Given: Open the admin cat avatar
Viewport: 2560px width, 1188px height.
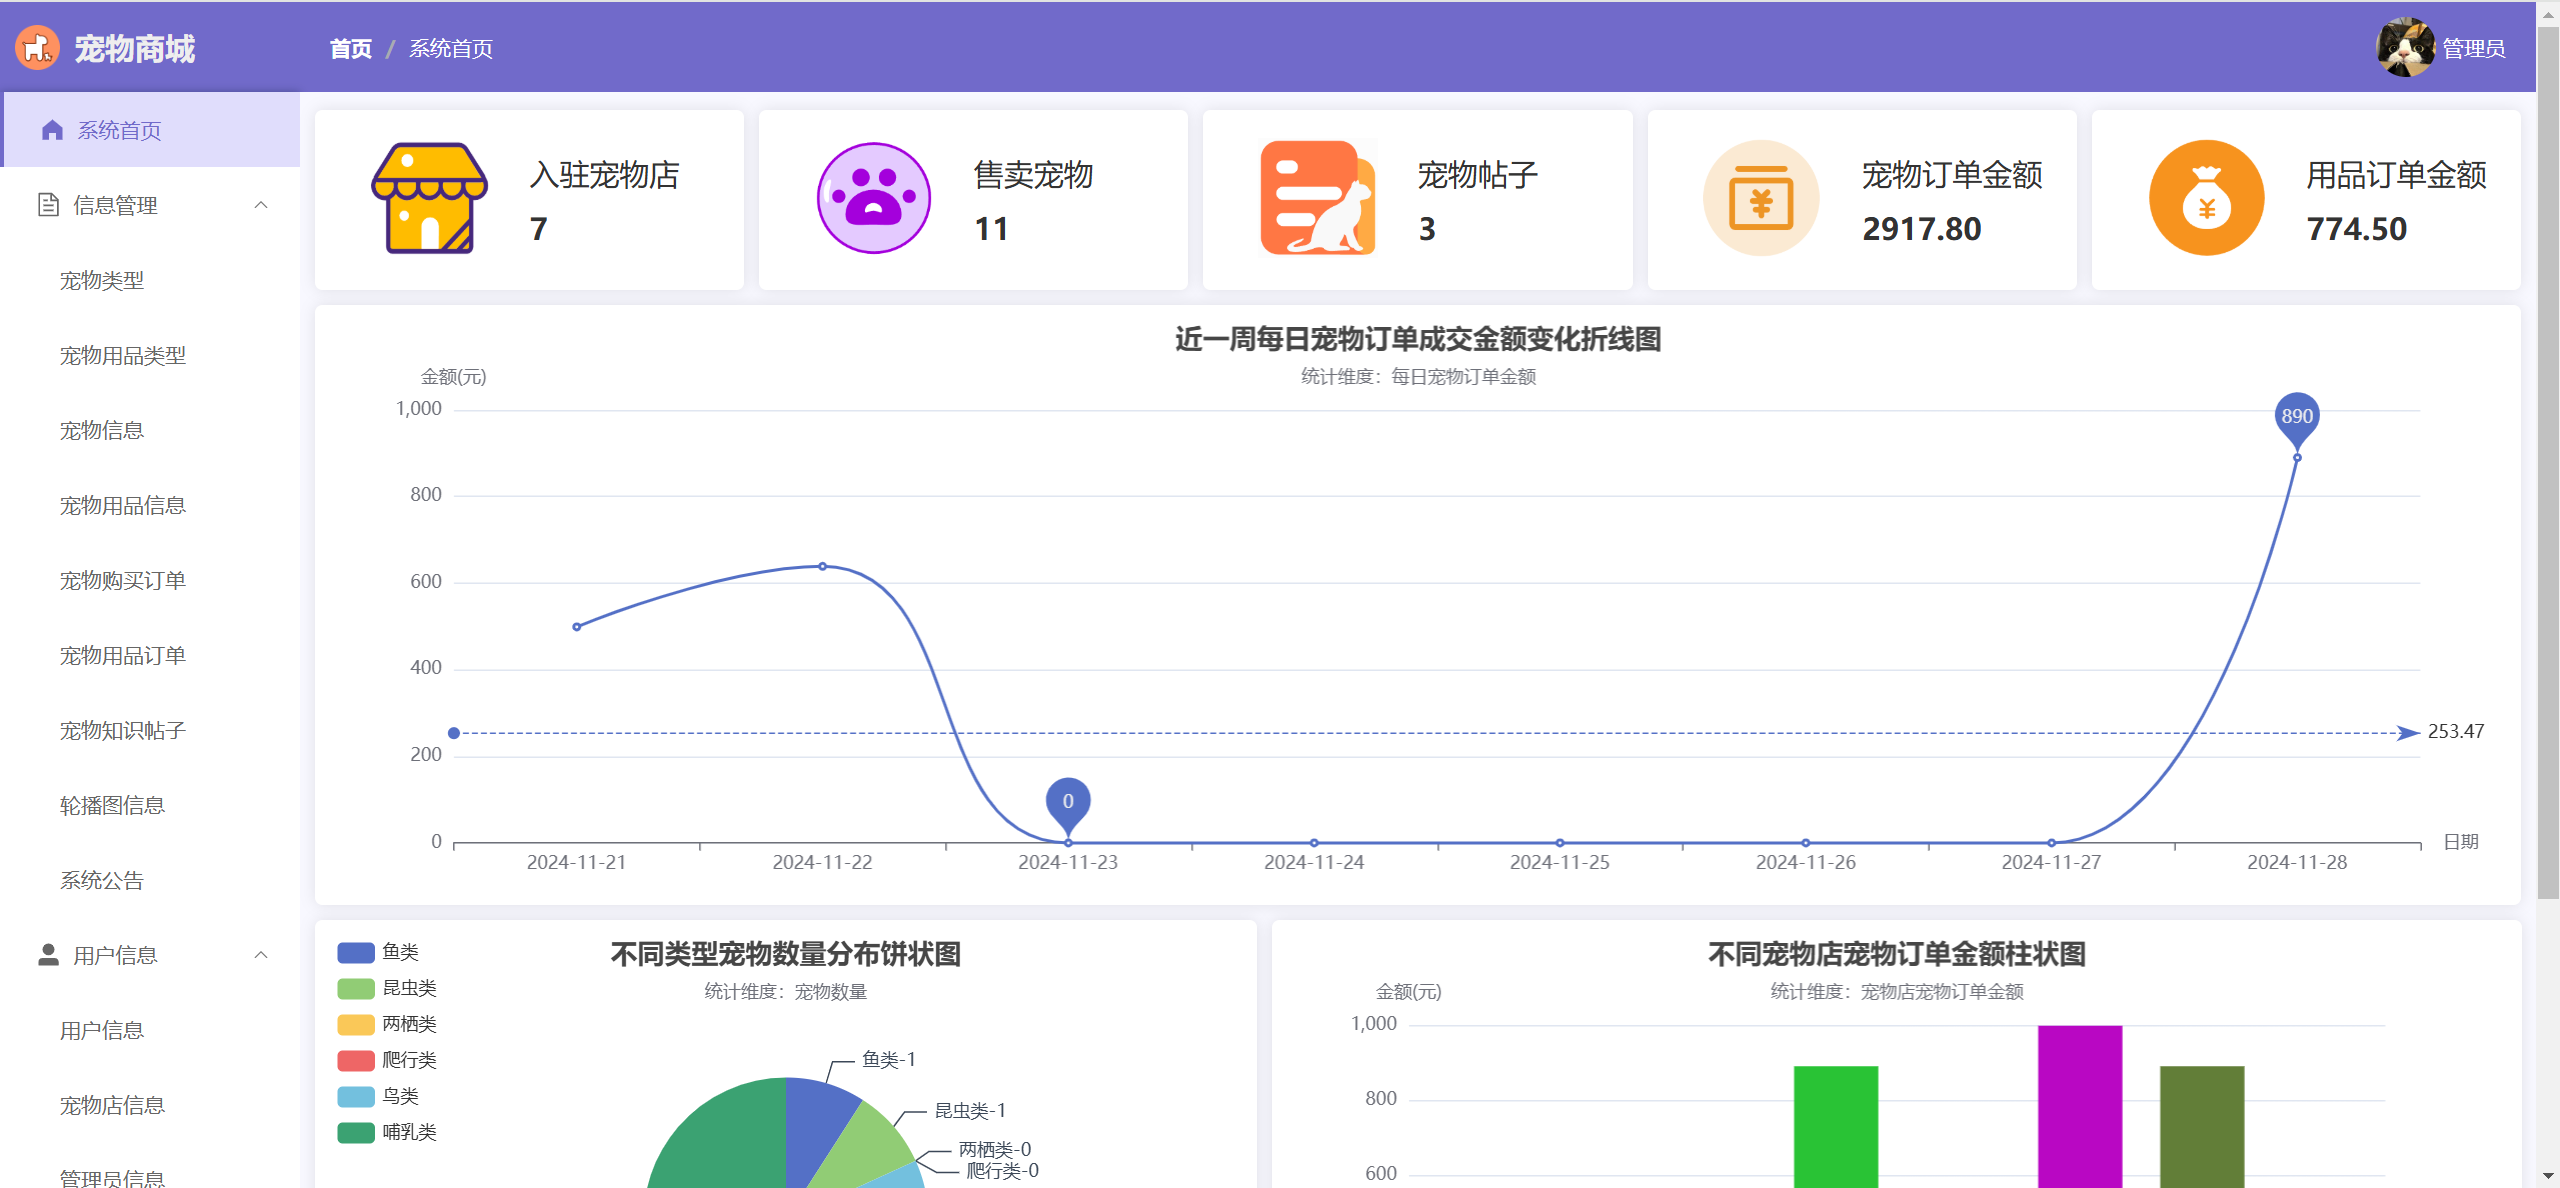Looking at the screenshot, I should pyautogui.click(x=2405, y=48).
